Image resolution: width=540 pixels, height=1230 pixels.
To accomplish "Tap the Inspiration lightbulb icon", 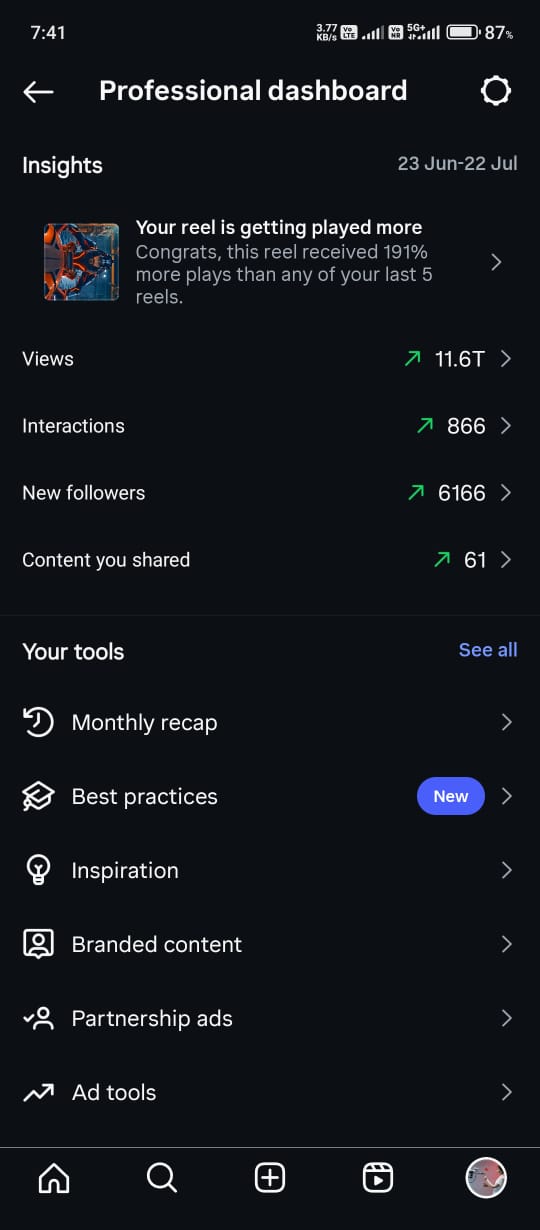I will point(38,870).
